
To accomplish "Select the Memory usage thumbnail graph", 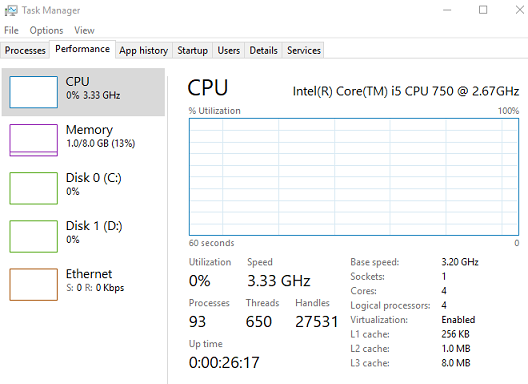I will pyautogui.click(x=34, y=140).
